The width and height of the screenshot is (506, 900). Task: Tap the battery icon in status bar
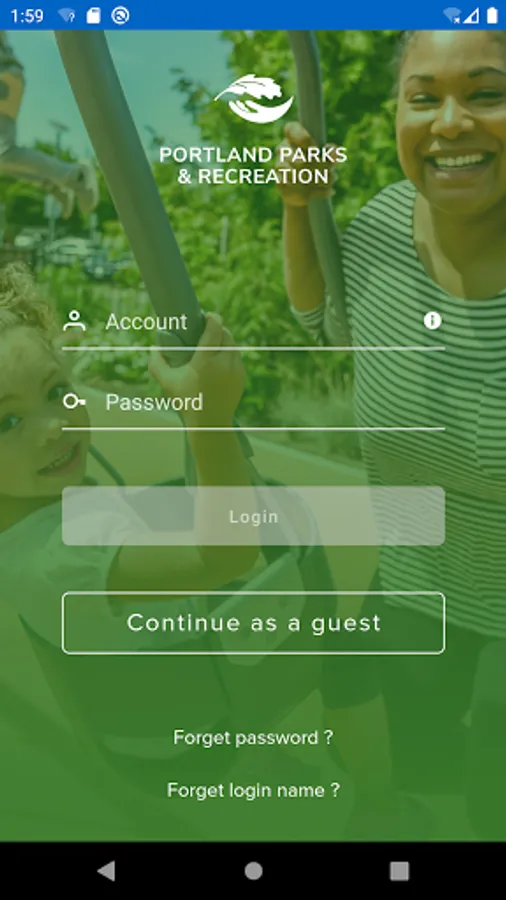(492, 15)
